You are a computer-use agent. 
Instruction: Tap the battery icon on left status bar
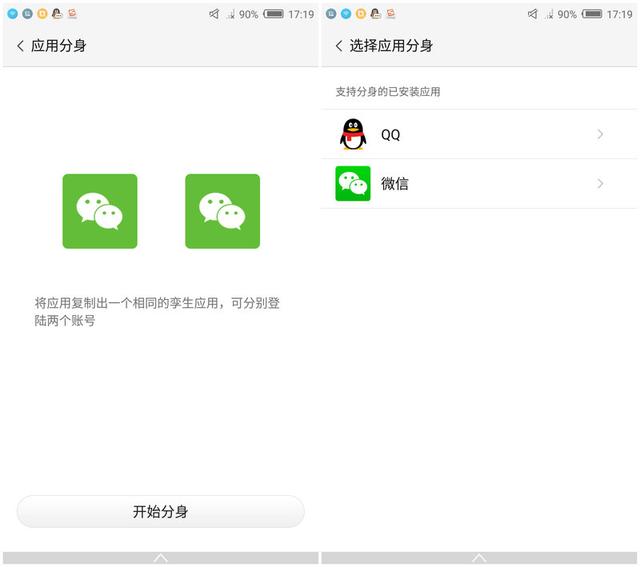(273, 14)
